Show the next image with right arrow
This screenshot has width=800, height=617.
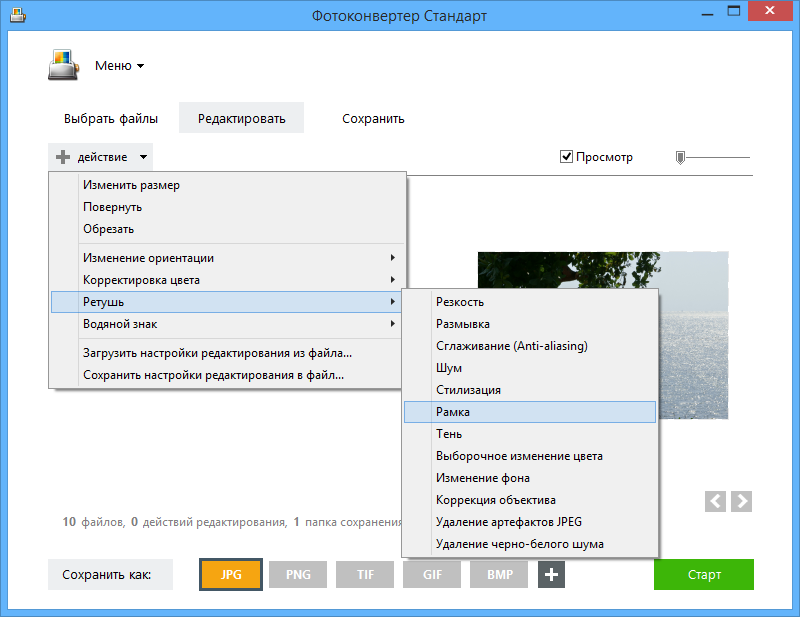[x=741, y=501]
